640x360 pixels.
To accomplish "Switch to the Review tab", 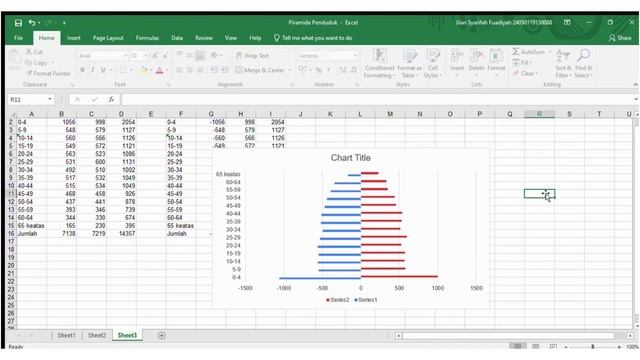I will [204, 38].
